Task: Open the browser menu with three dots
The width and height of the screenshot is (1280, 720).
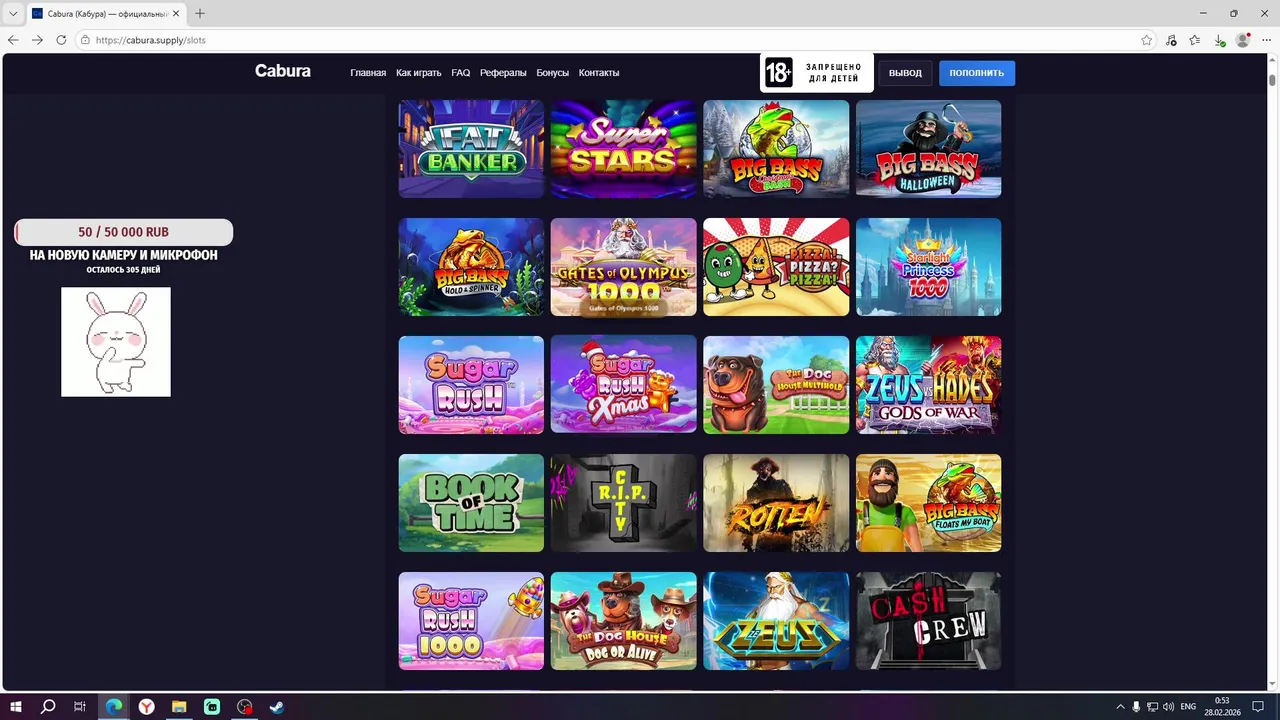Action: click(x=1267, y=40)
